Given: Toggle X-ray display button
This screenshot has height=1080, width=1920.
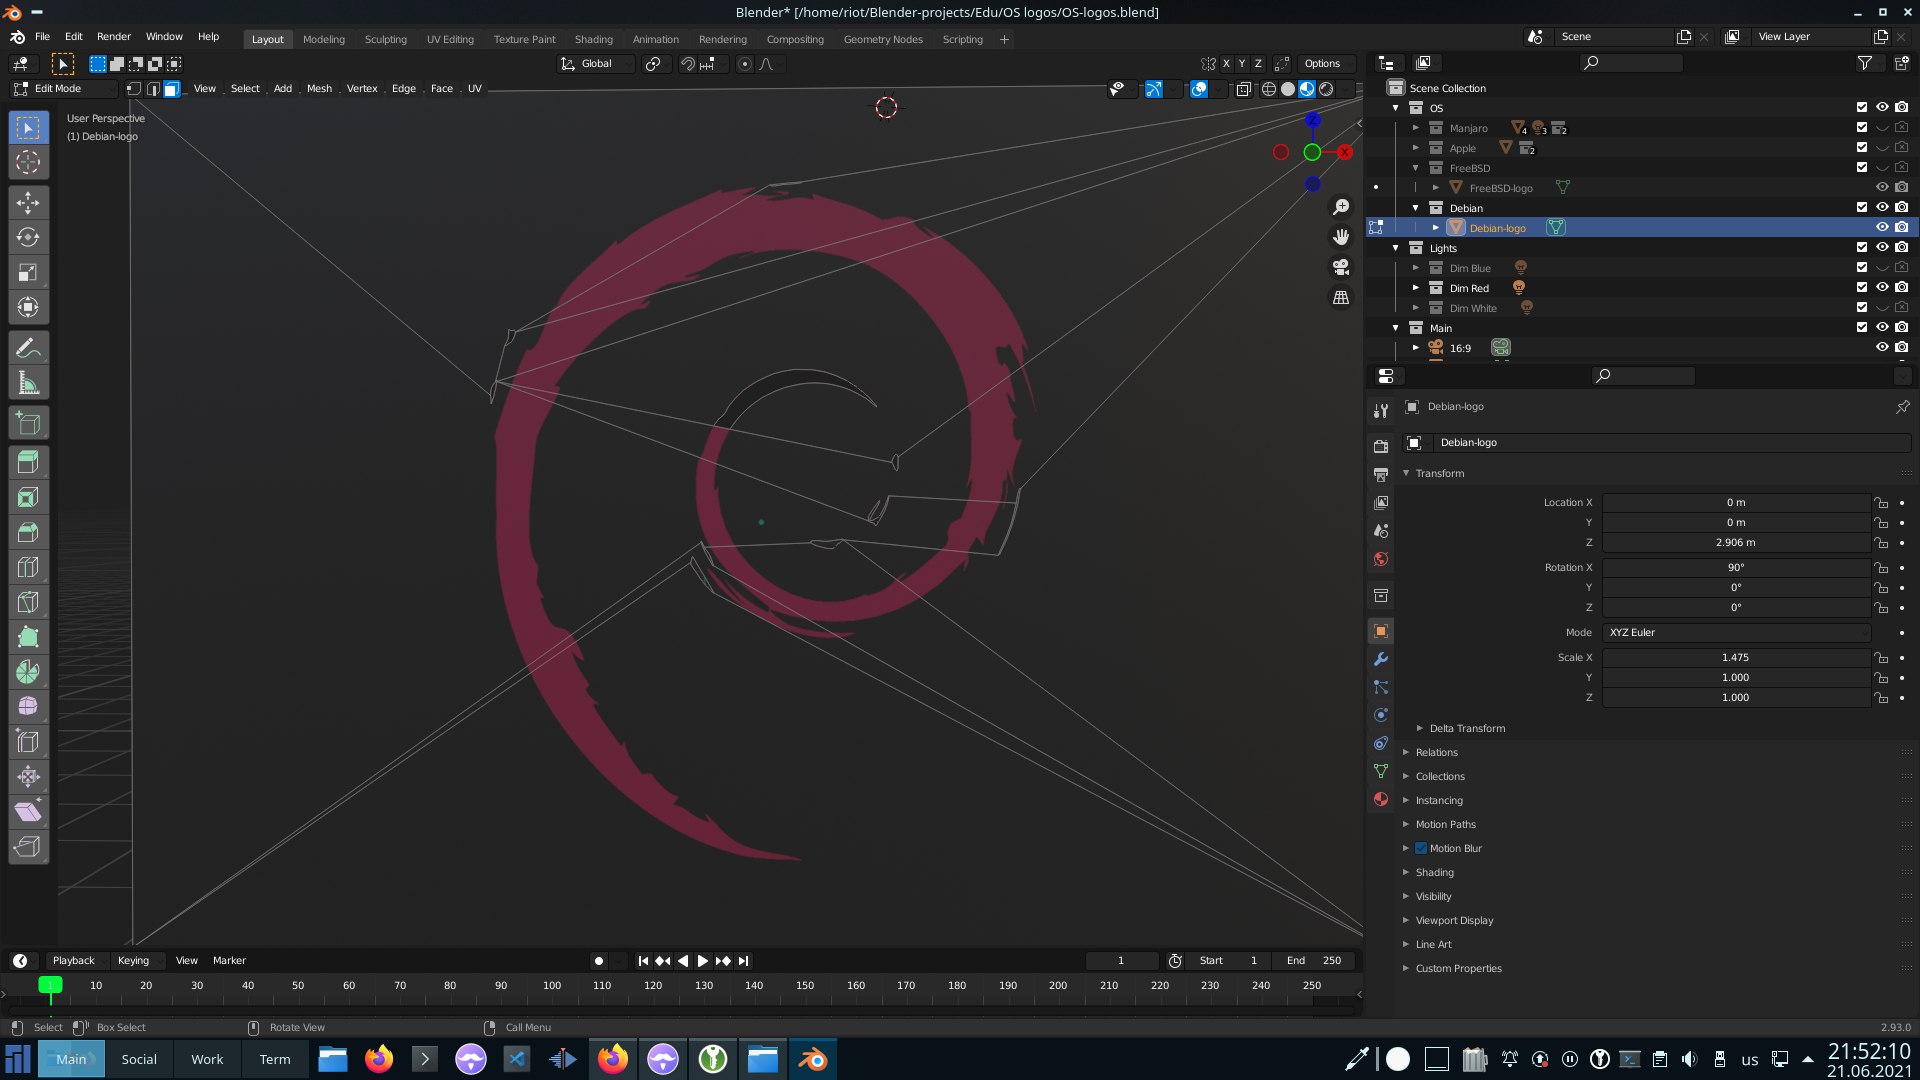Looking at the screenshot, I should point(1243,89).
